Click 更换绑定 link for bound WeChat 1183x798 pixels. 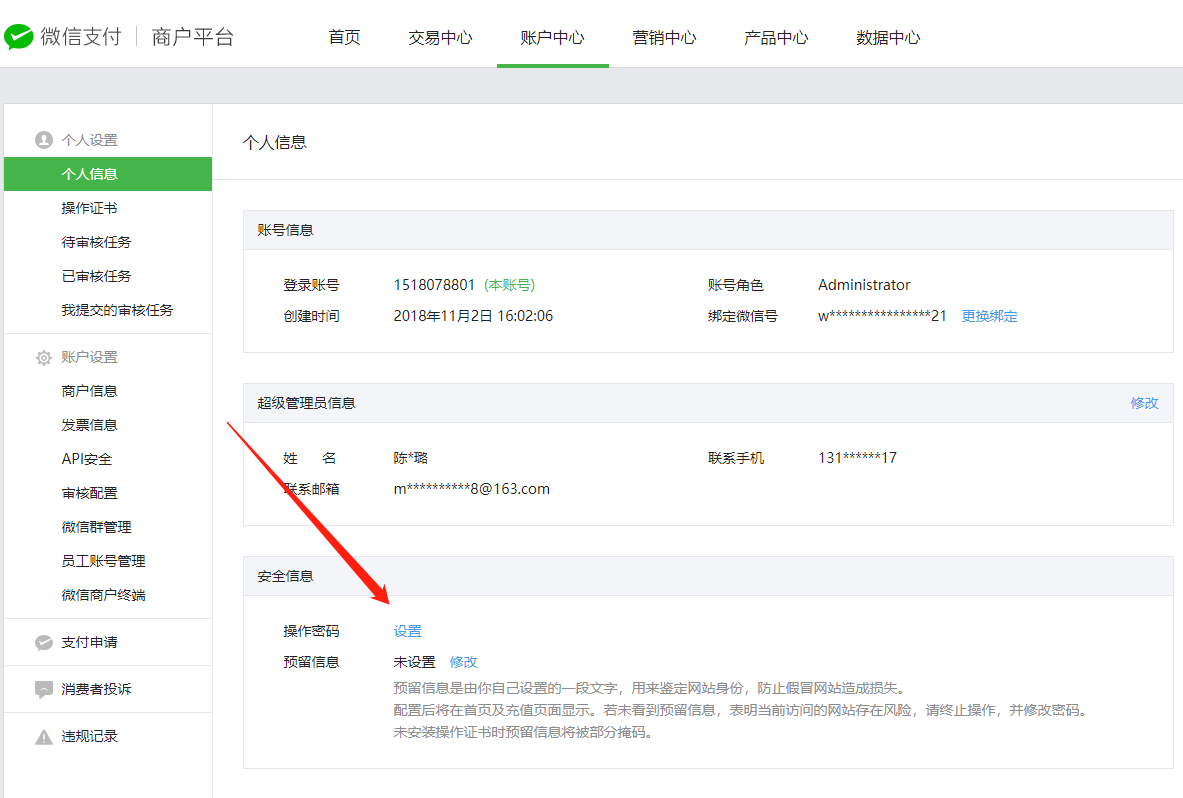989,316
